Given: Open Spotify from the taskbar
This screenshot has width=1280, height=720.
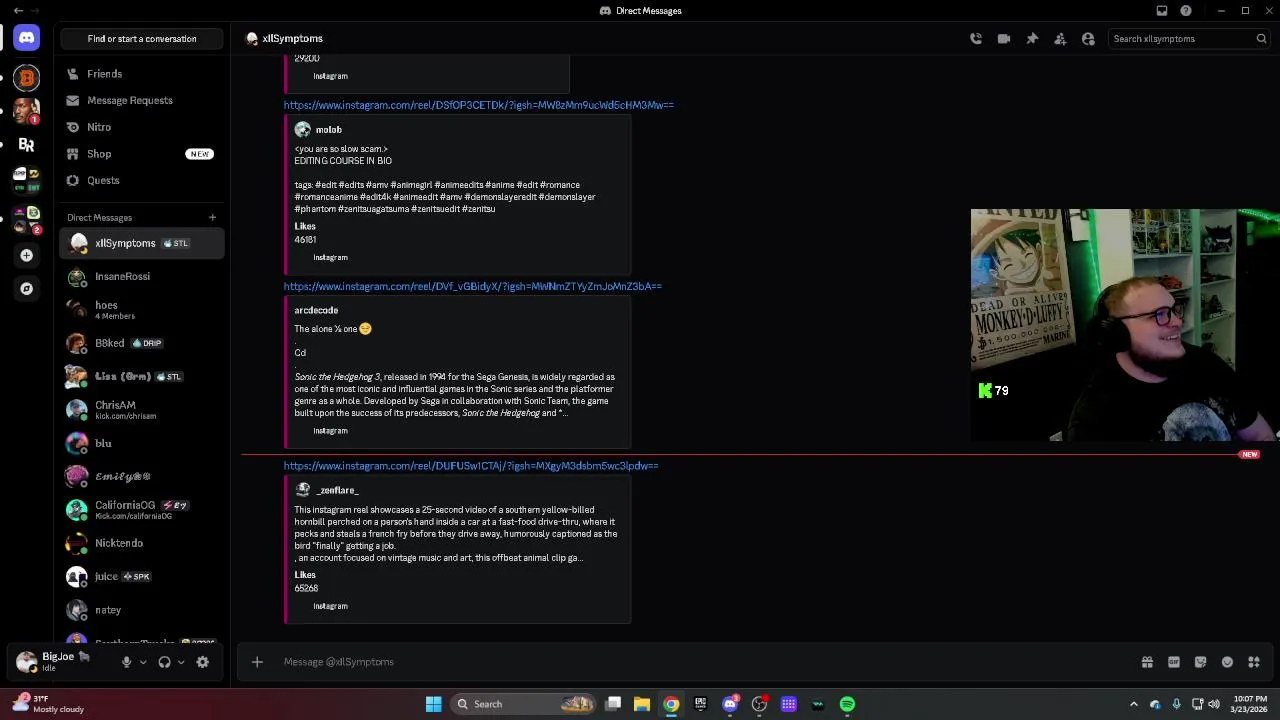Looking at the screenshot, I should pos(847,704).
